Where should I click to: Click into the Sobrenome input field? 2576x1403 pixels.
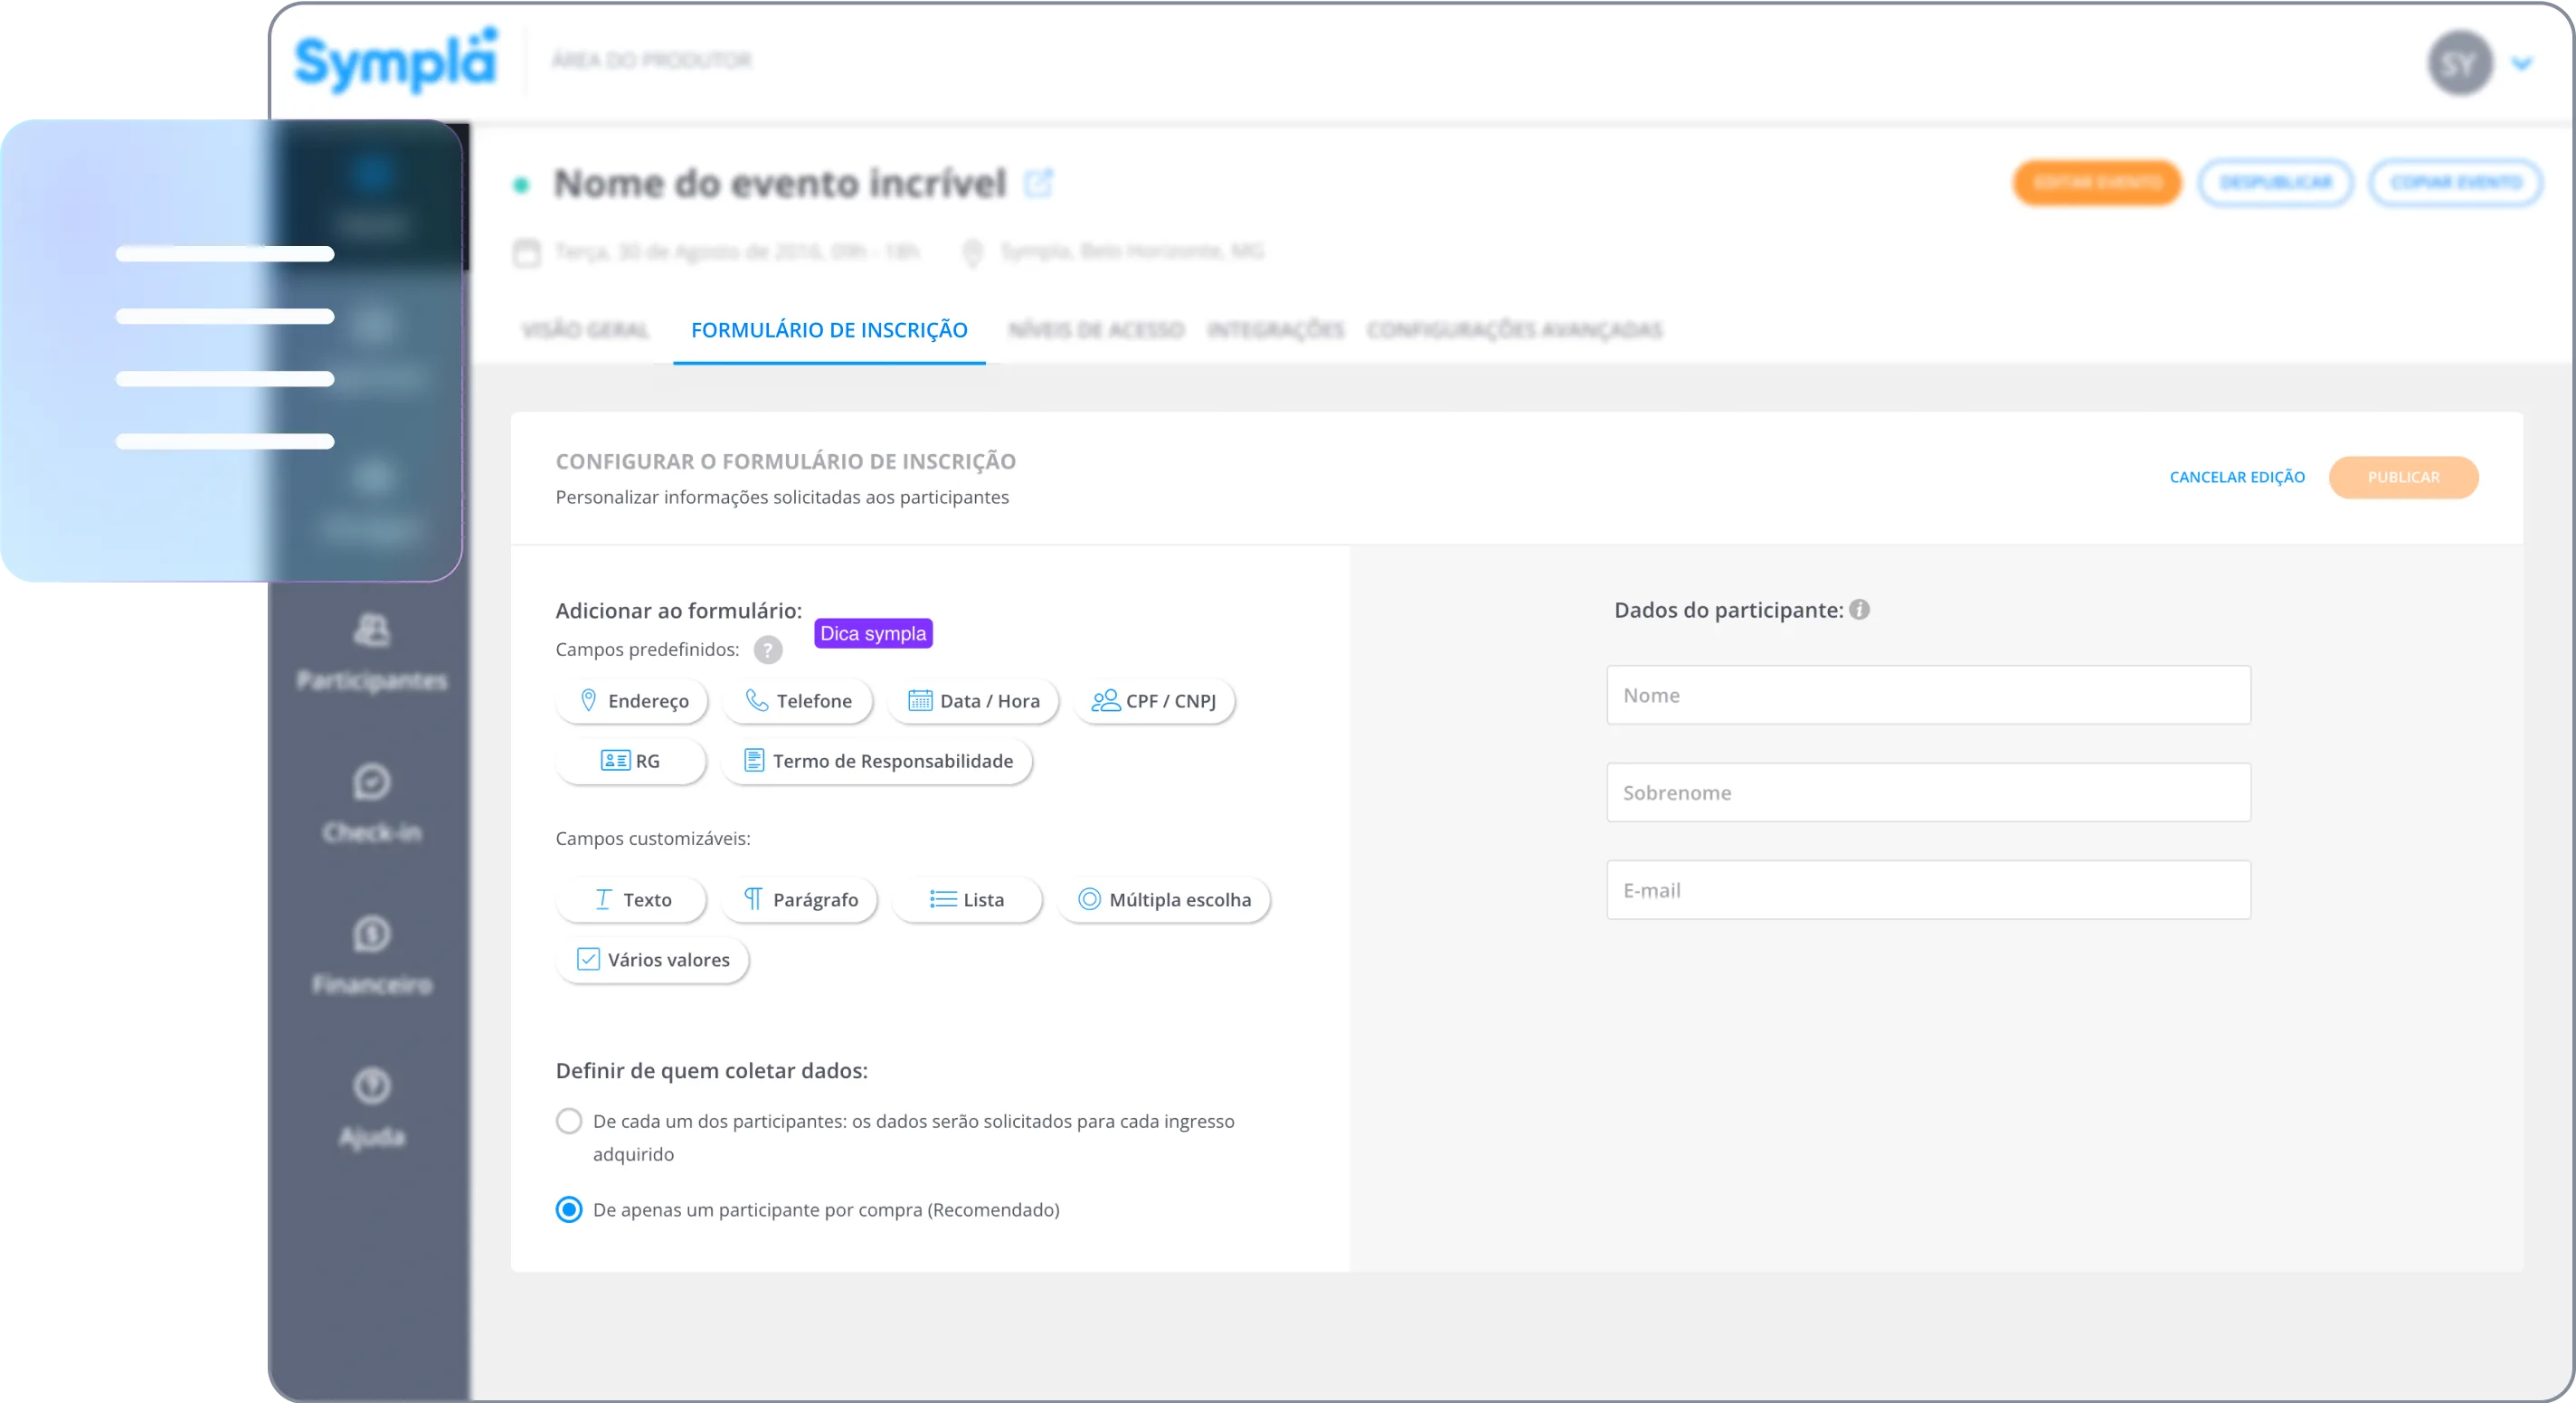1928,793
